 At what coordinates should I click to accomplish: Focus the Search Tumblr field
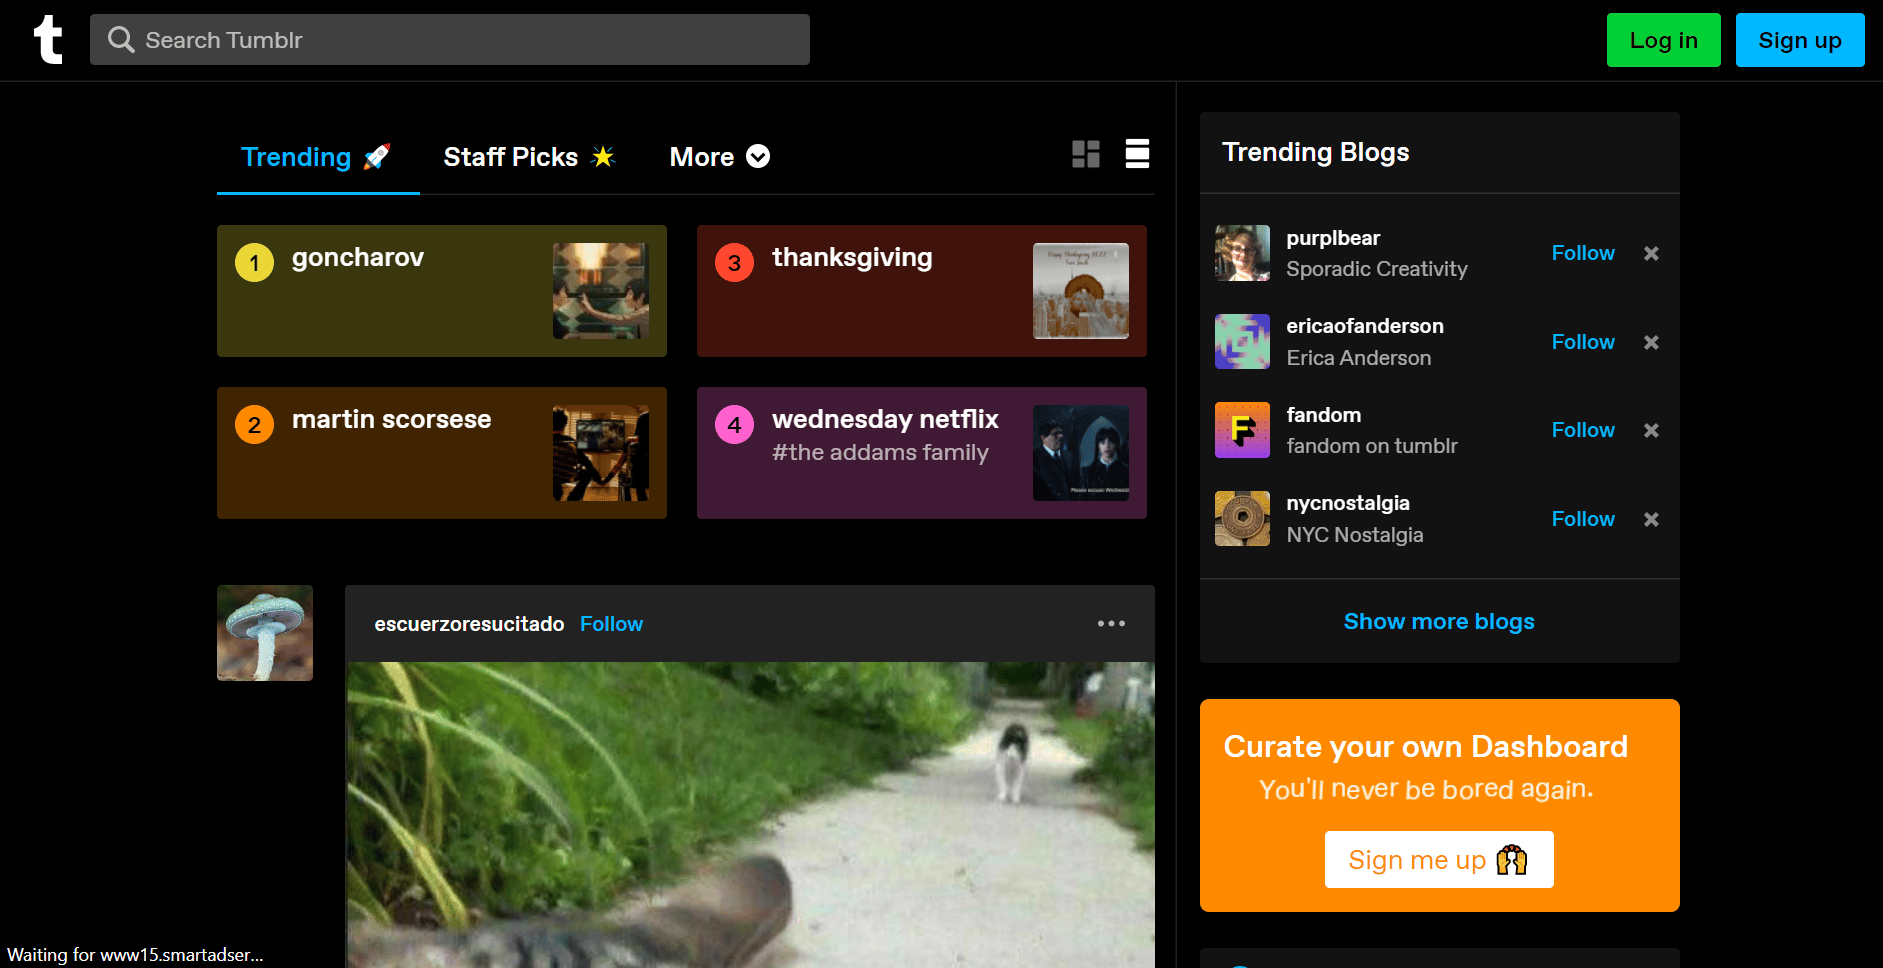450,40
